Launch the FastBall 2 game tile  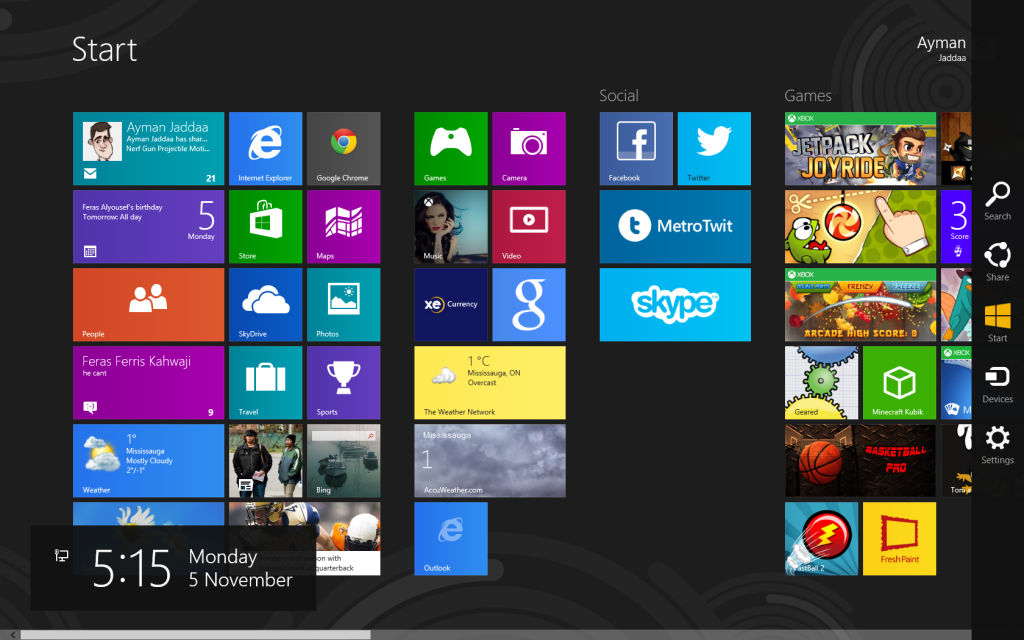coord(822,539)
